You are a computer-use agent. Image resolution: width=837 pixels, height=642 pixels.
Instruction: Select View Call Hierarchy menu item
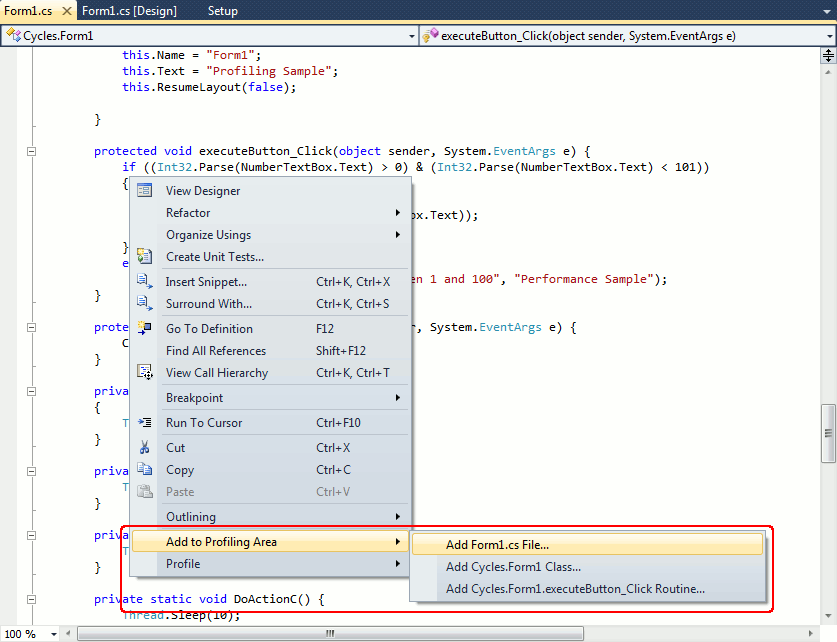[270, 372]
